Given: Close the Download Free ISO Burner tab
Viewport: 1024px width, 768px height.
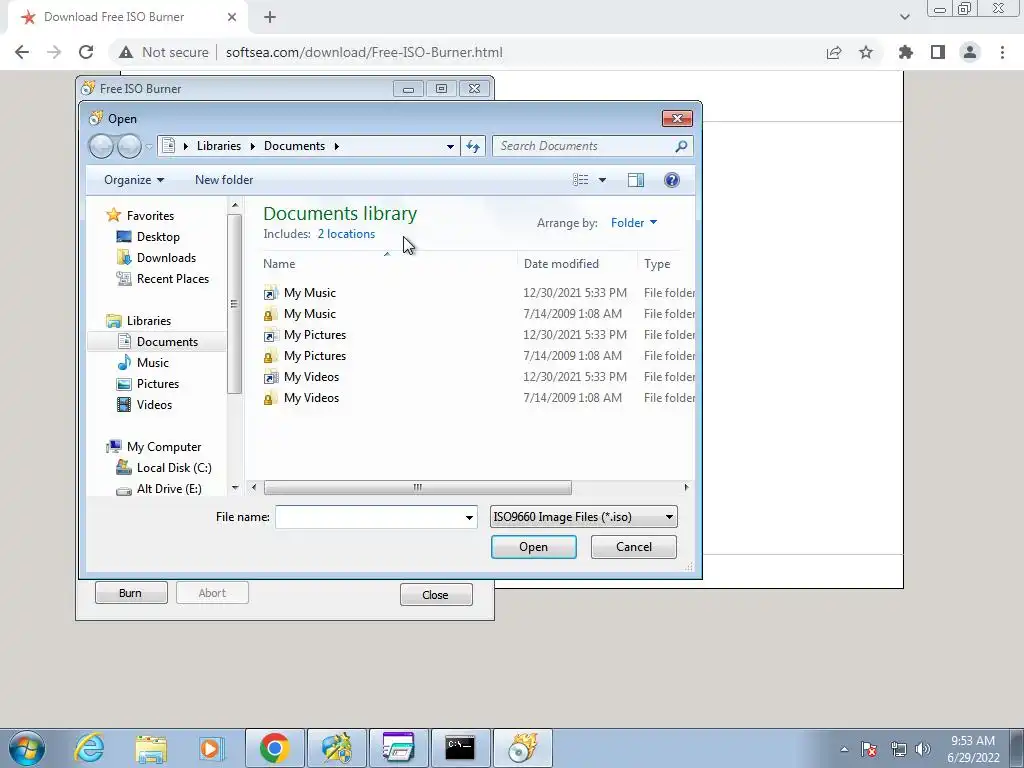Looking at the screenshot, I should point(232,17).
